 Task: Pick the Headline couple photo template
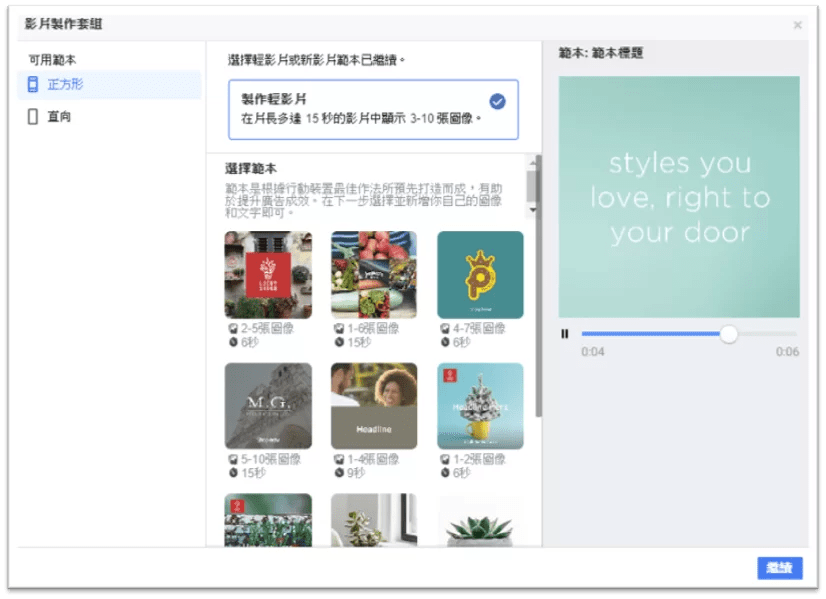pos(374,406)
